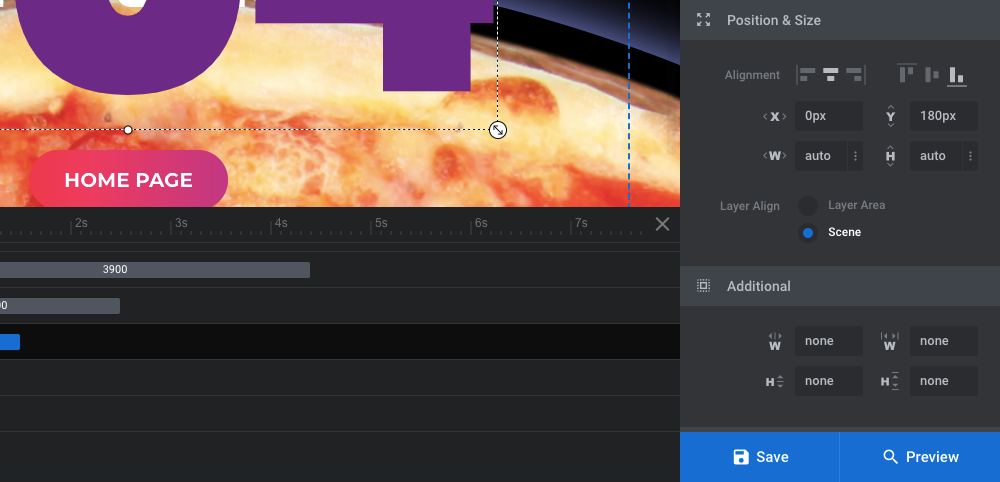This screenshot has height=482, width=1000.
Task: Select Layer Area align option
Action: click(808, 205)
